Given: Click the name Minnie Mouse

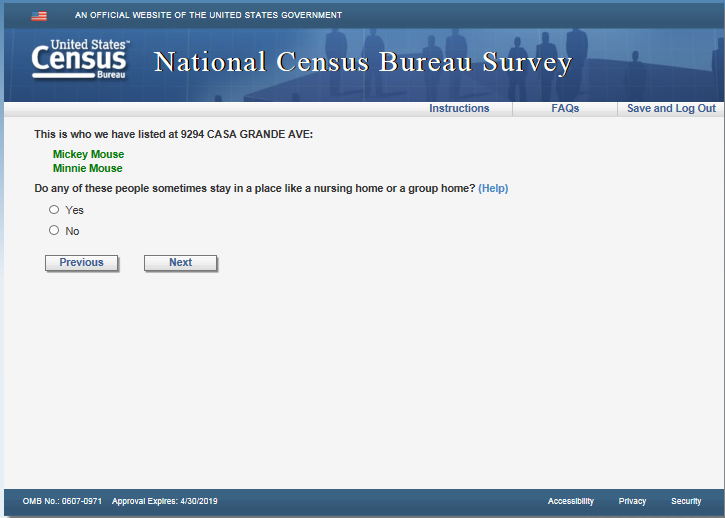Looking at the screenshot, I should pos(87,168).
